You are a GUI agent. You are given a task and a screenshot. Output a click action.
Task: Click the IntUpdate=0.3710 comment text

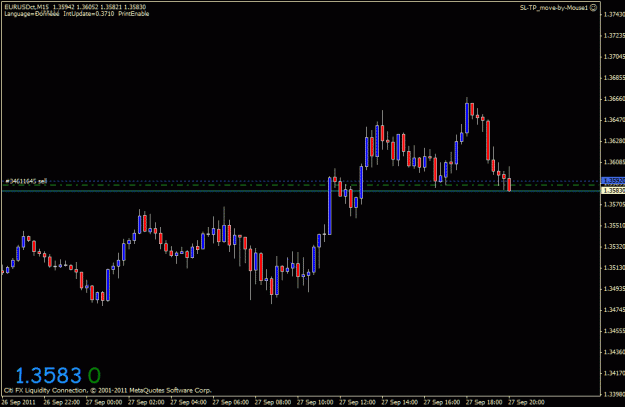pyautogui.click(x=88, y=14)
